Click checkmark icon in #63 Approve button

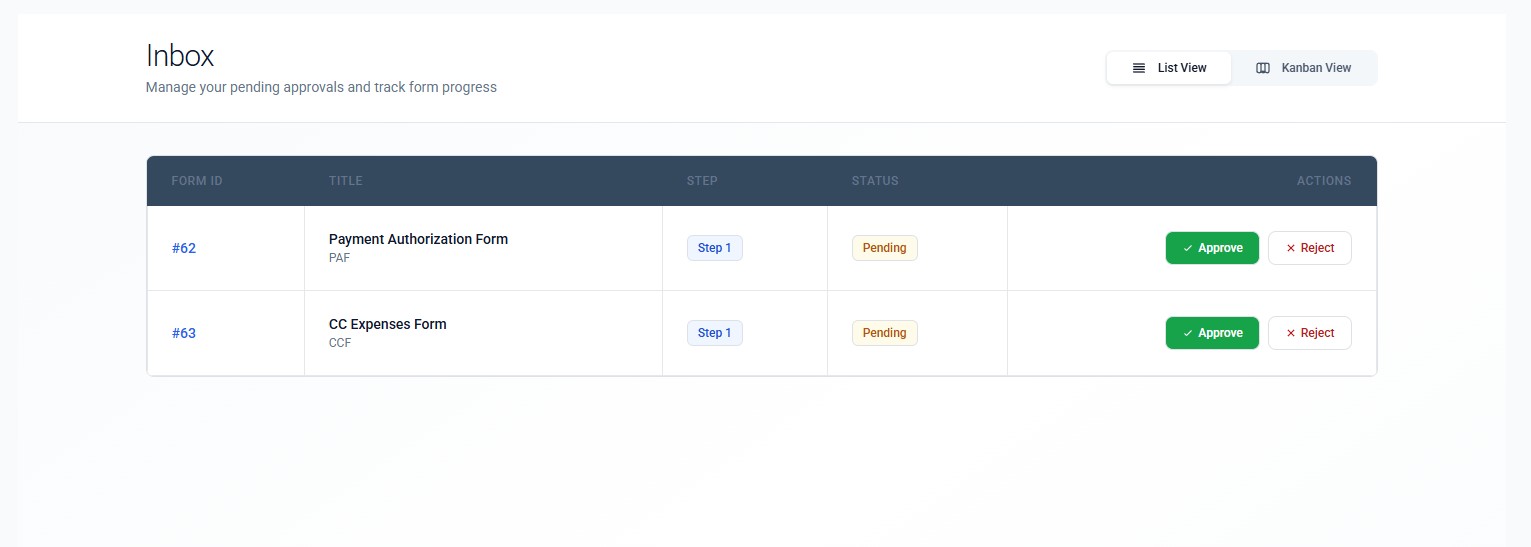point(1187,333)
